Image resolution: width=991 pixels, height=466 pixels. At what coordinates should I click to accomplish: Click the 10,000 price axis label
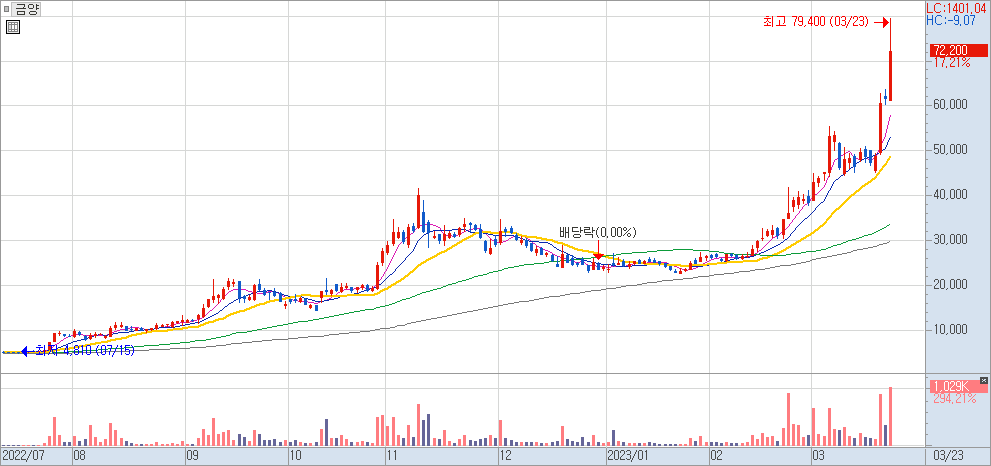coord(949,330)
